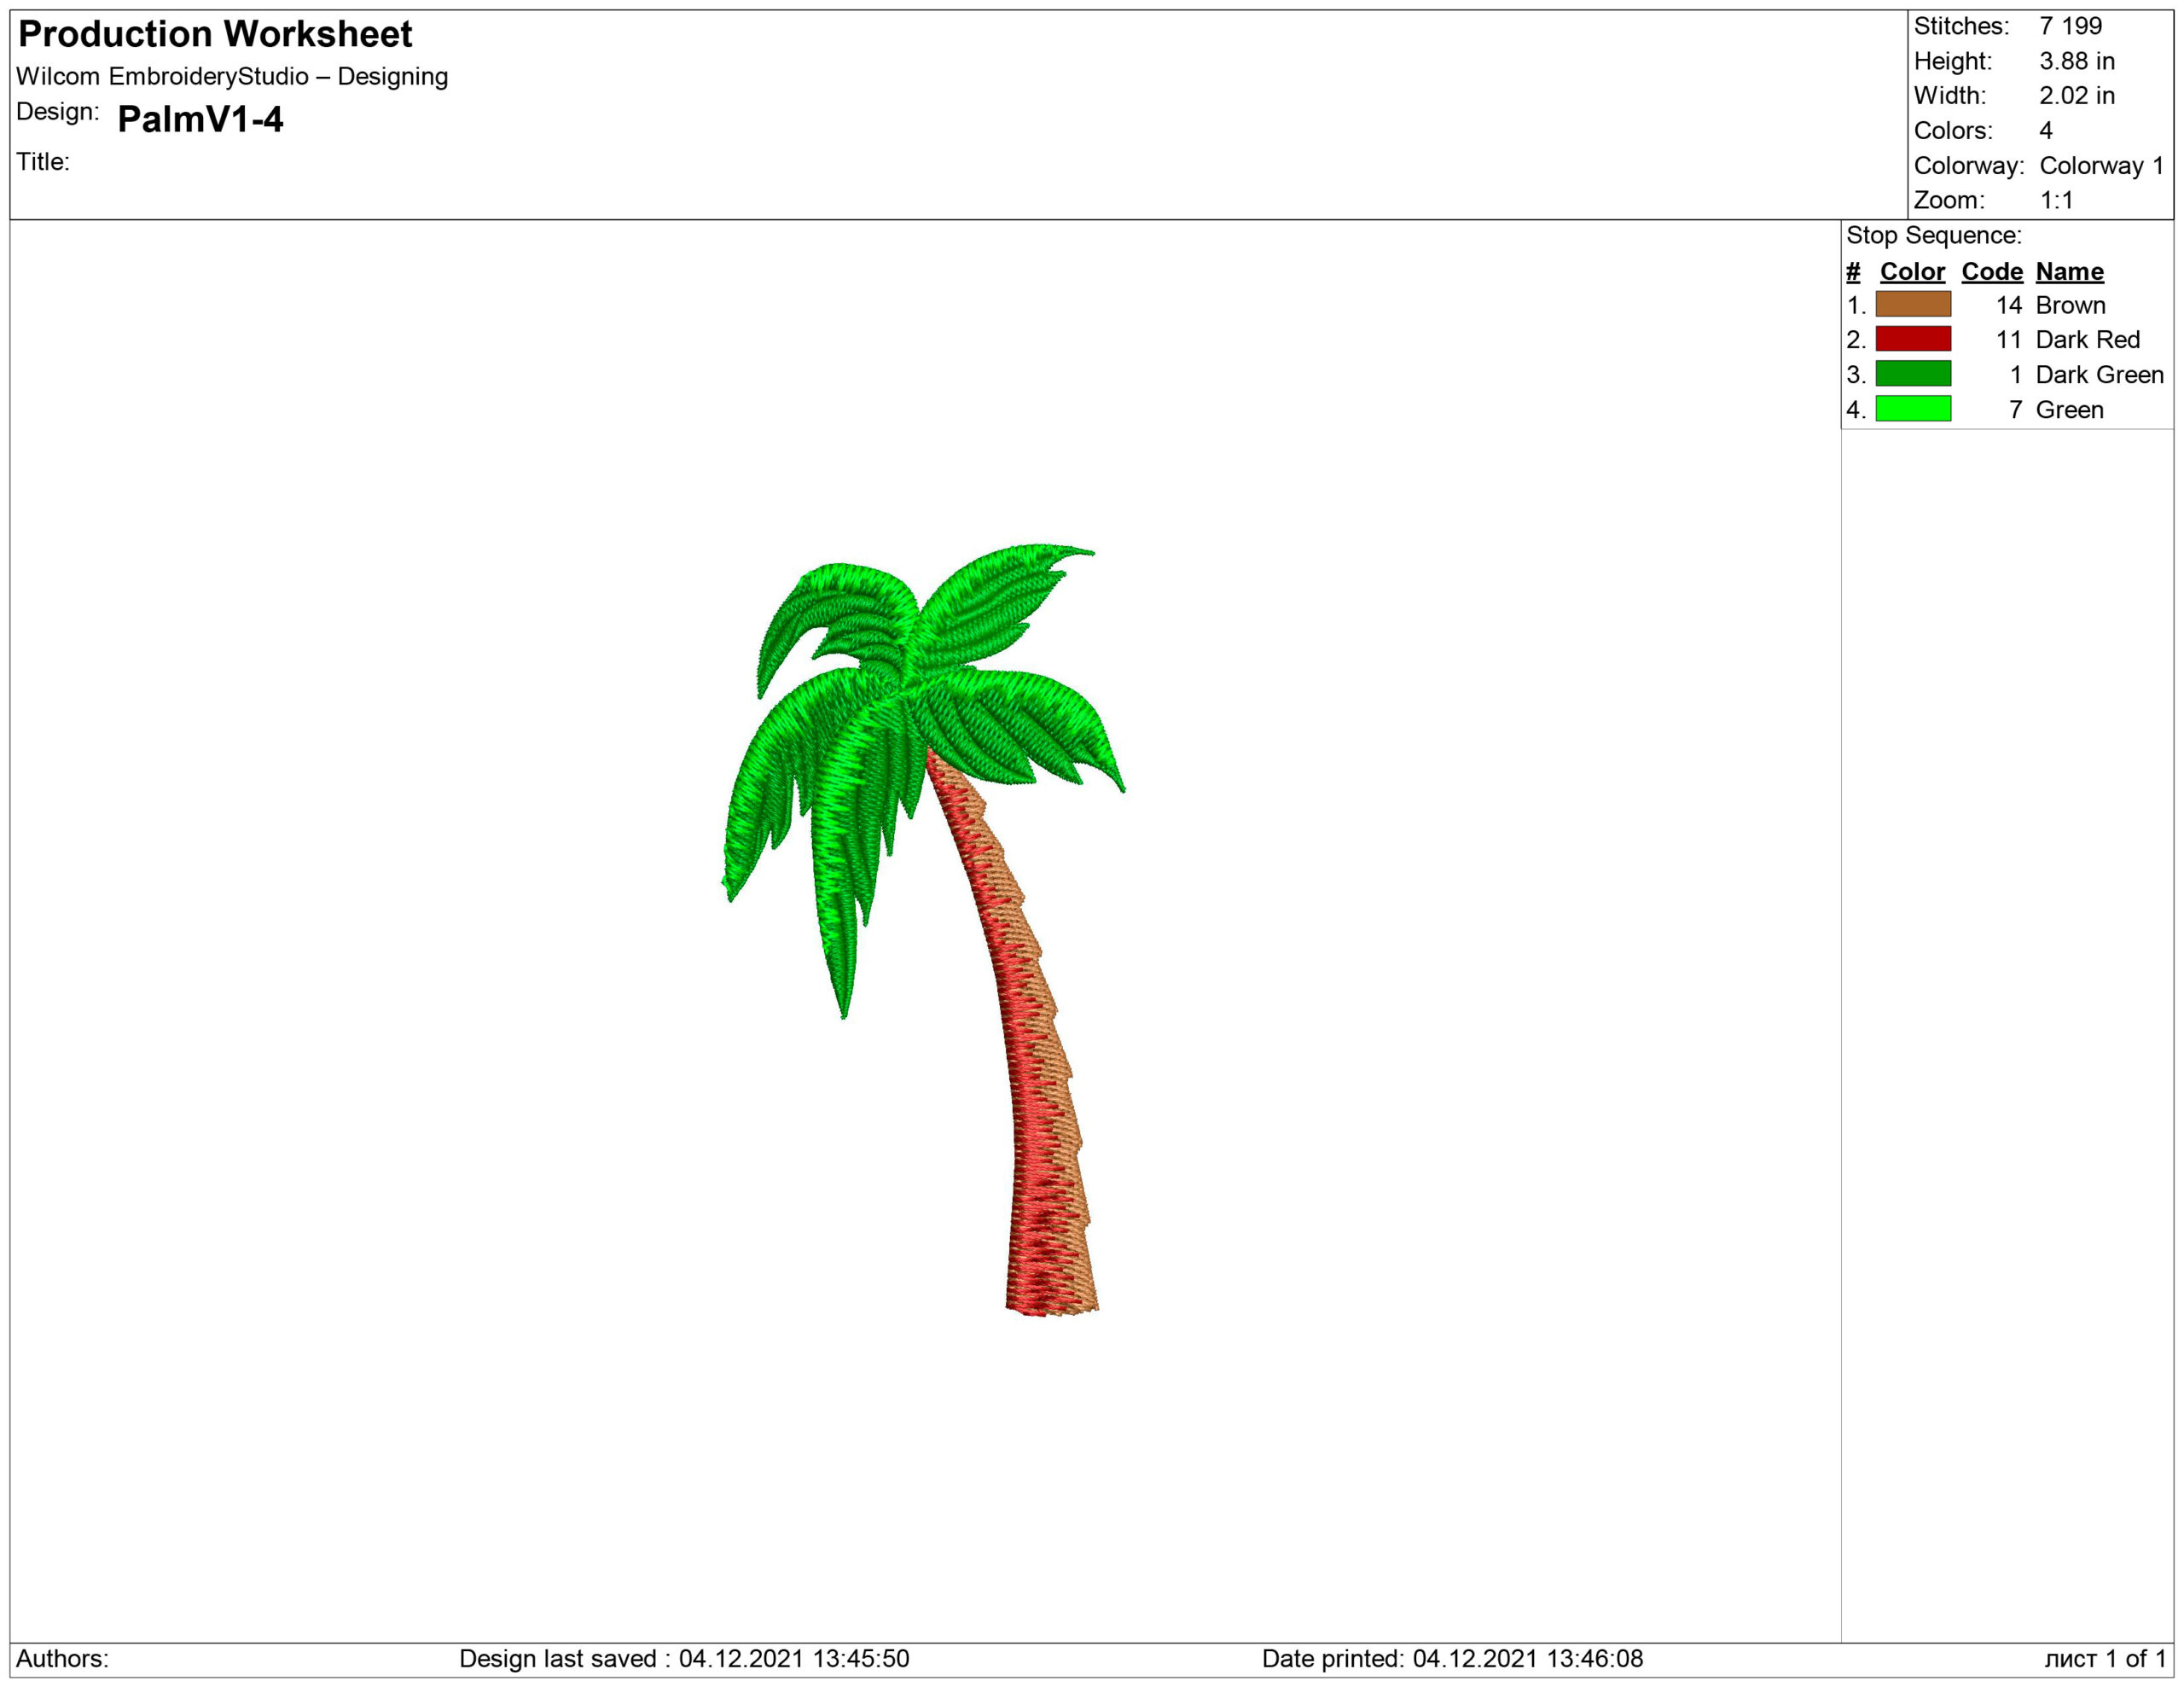Viewport: 2184px width, 1681px height.
Task: Click the Color column header
Action: click(x=1912, y=271)
